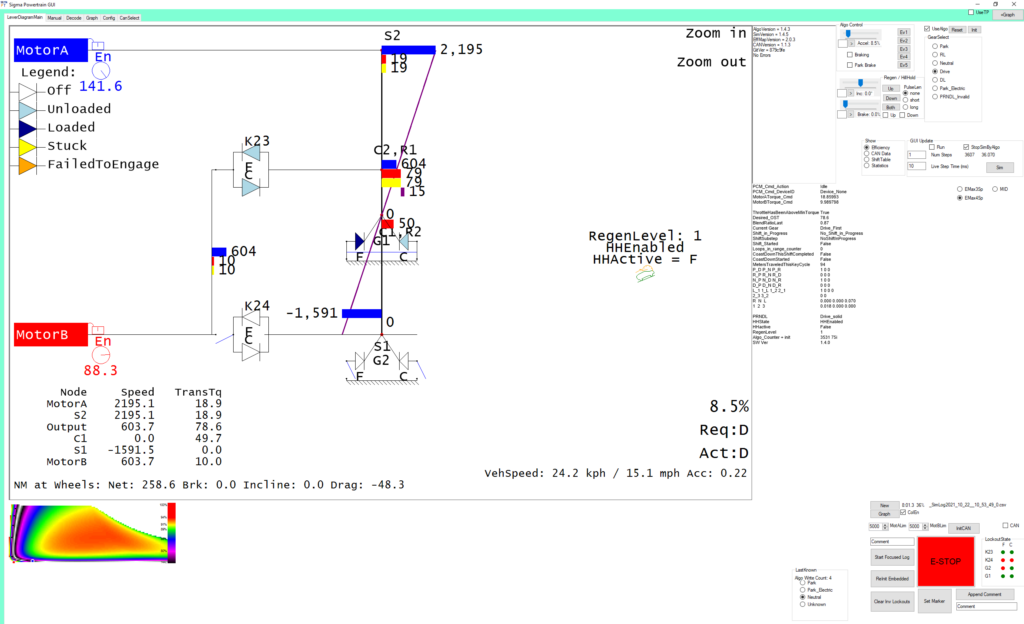Tick the Run checkbox in GUI Update

[x=932, y=147]
